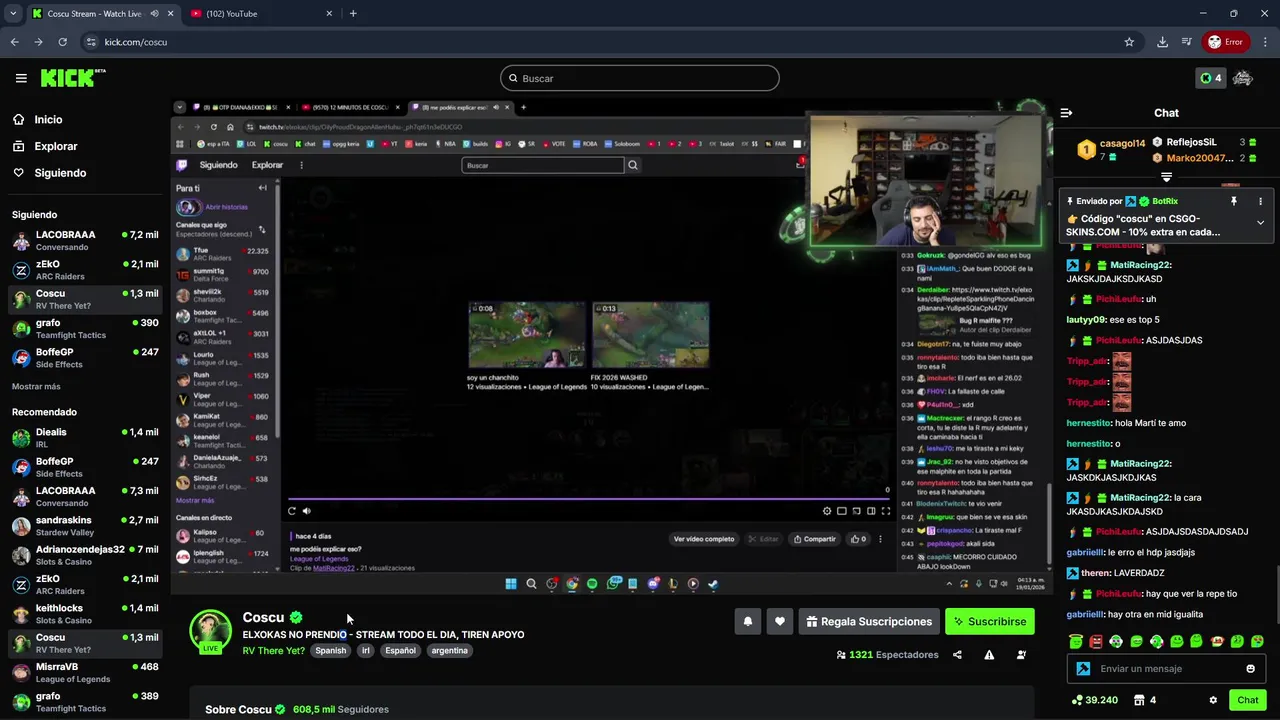Expand Mostrar más under Siguiendo
Image resolution: width=1280 pixels, height=720 pixels.
click(36, 386)
